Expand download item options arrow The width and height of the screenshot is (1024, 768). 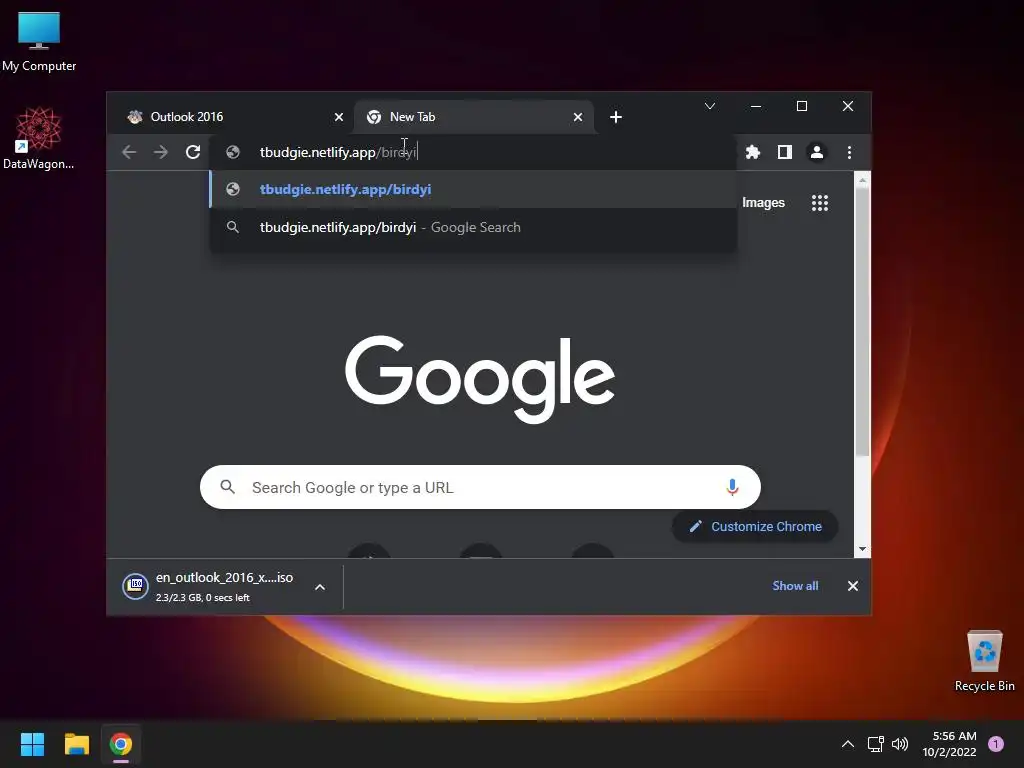320,587
